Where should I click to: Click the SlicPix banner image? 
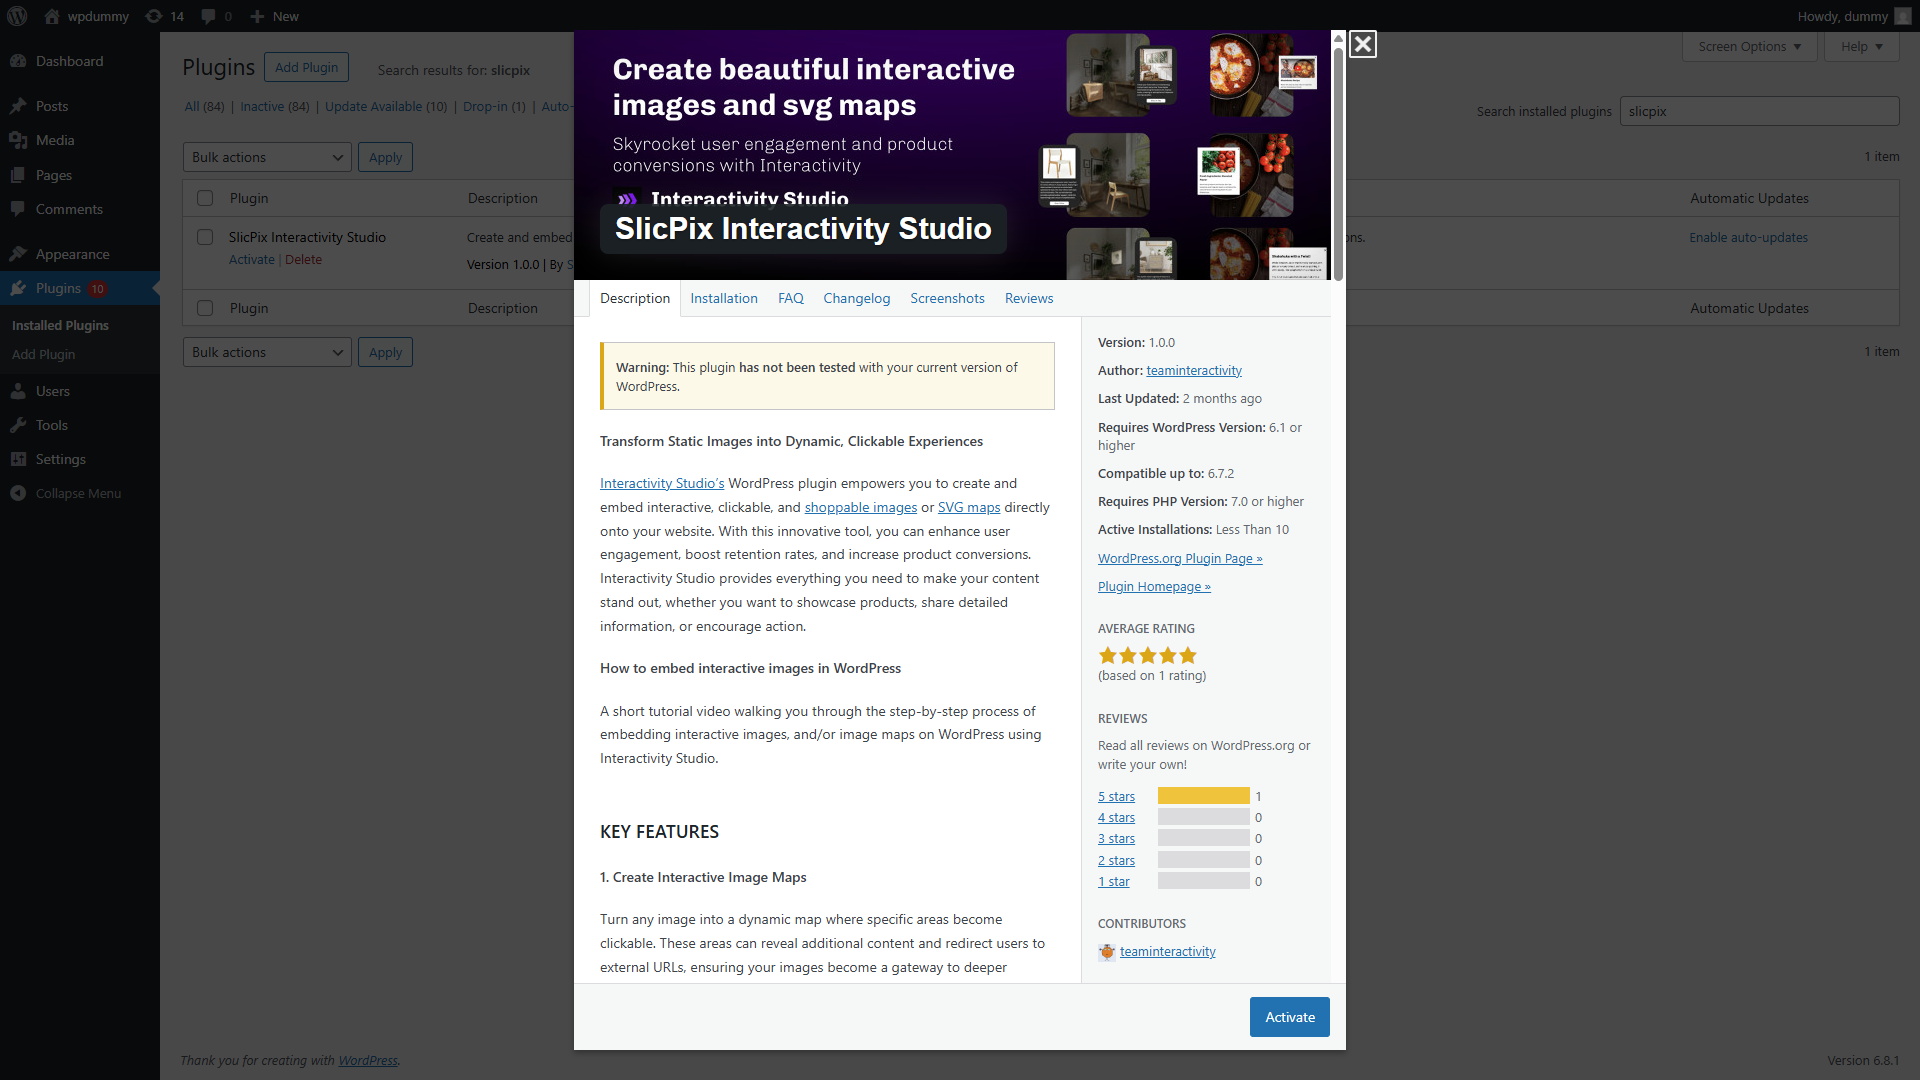coord(952,155)
